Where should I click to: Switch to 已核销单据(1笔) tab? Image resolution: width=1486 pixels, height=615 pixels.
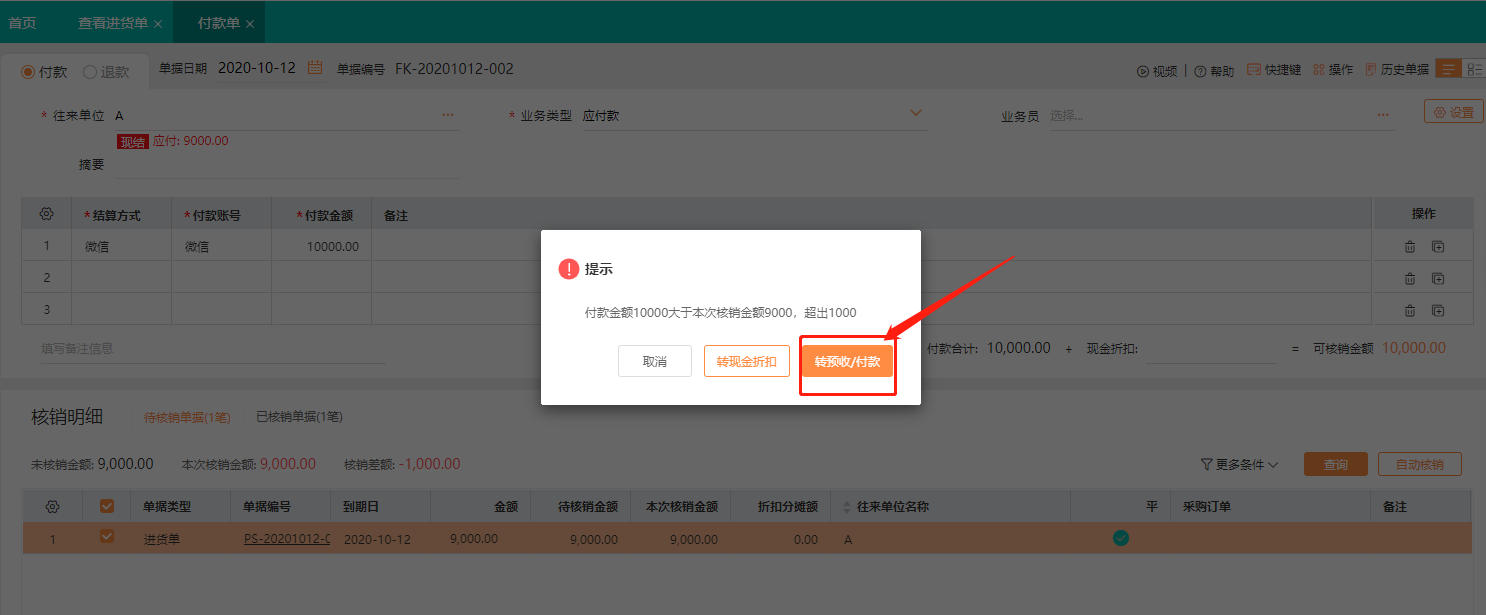point(299,417)
